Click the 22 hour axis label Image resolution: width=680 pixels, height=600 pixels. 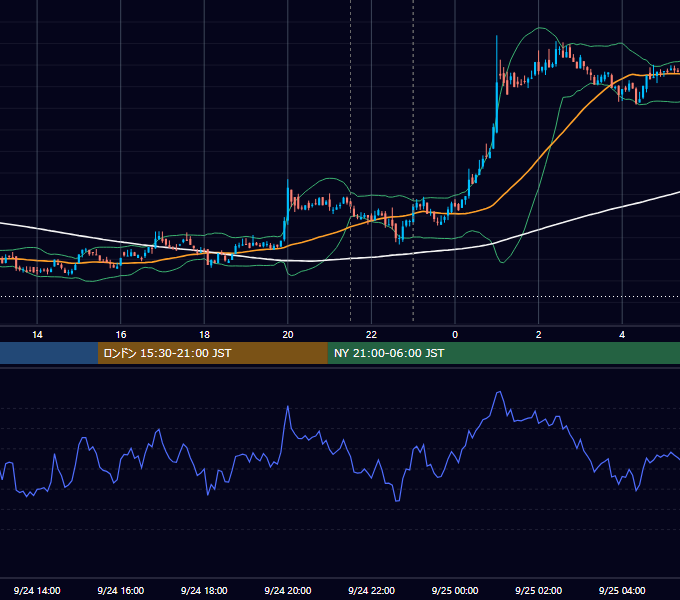[x=371, y=335]
